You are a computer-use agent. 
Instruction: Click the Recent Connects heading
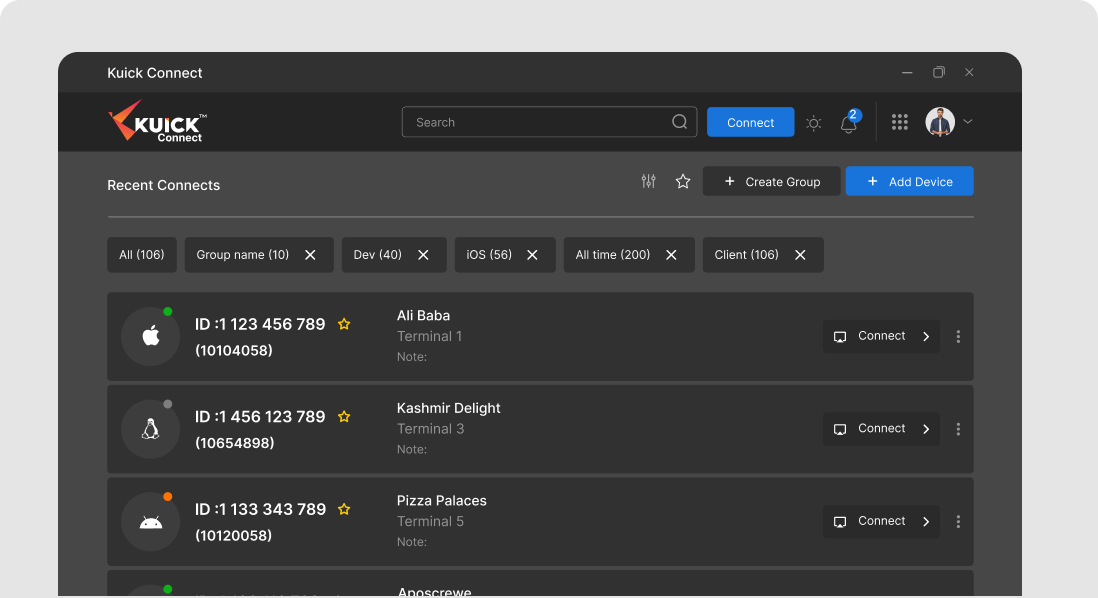(163, 186)
